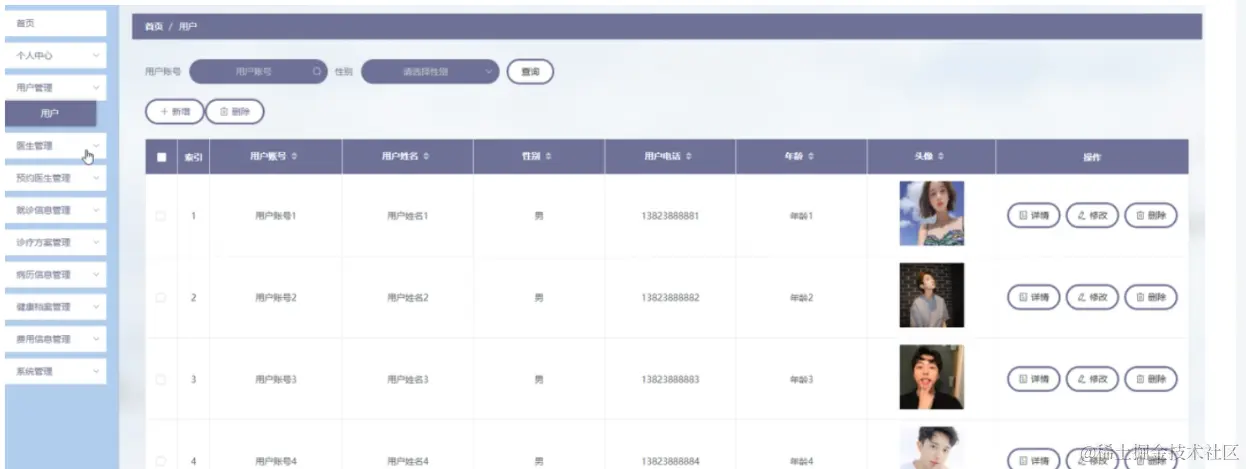Click 修改 for row 用户账号1
Screen dimensions: 1246x469
click(1092, 215)
